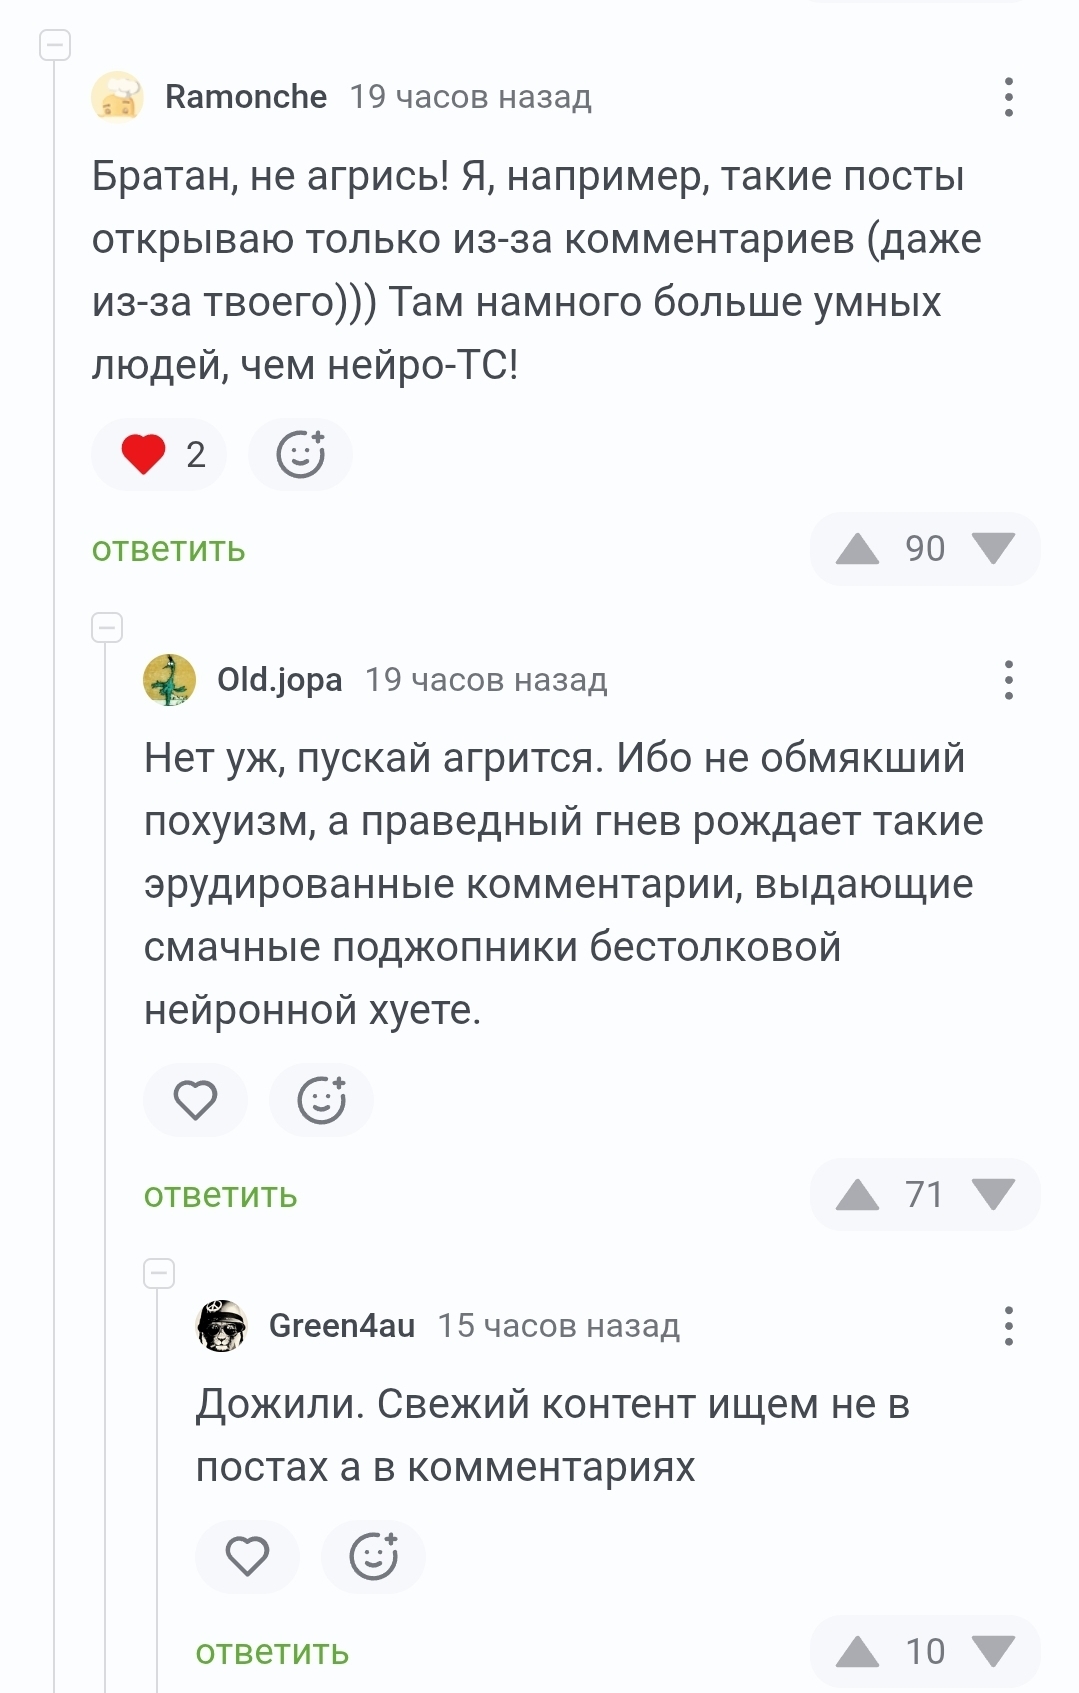Open three-dot menu on Ramonche's comment
Viewport: 1079px width, 1693px height.
point(1008,97)
